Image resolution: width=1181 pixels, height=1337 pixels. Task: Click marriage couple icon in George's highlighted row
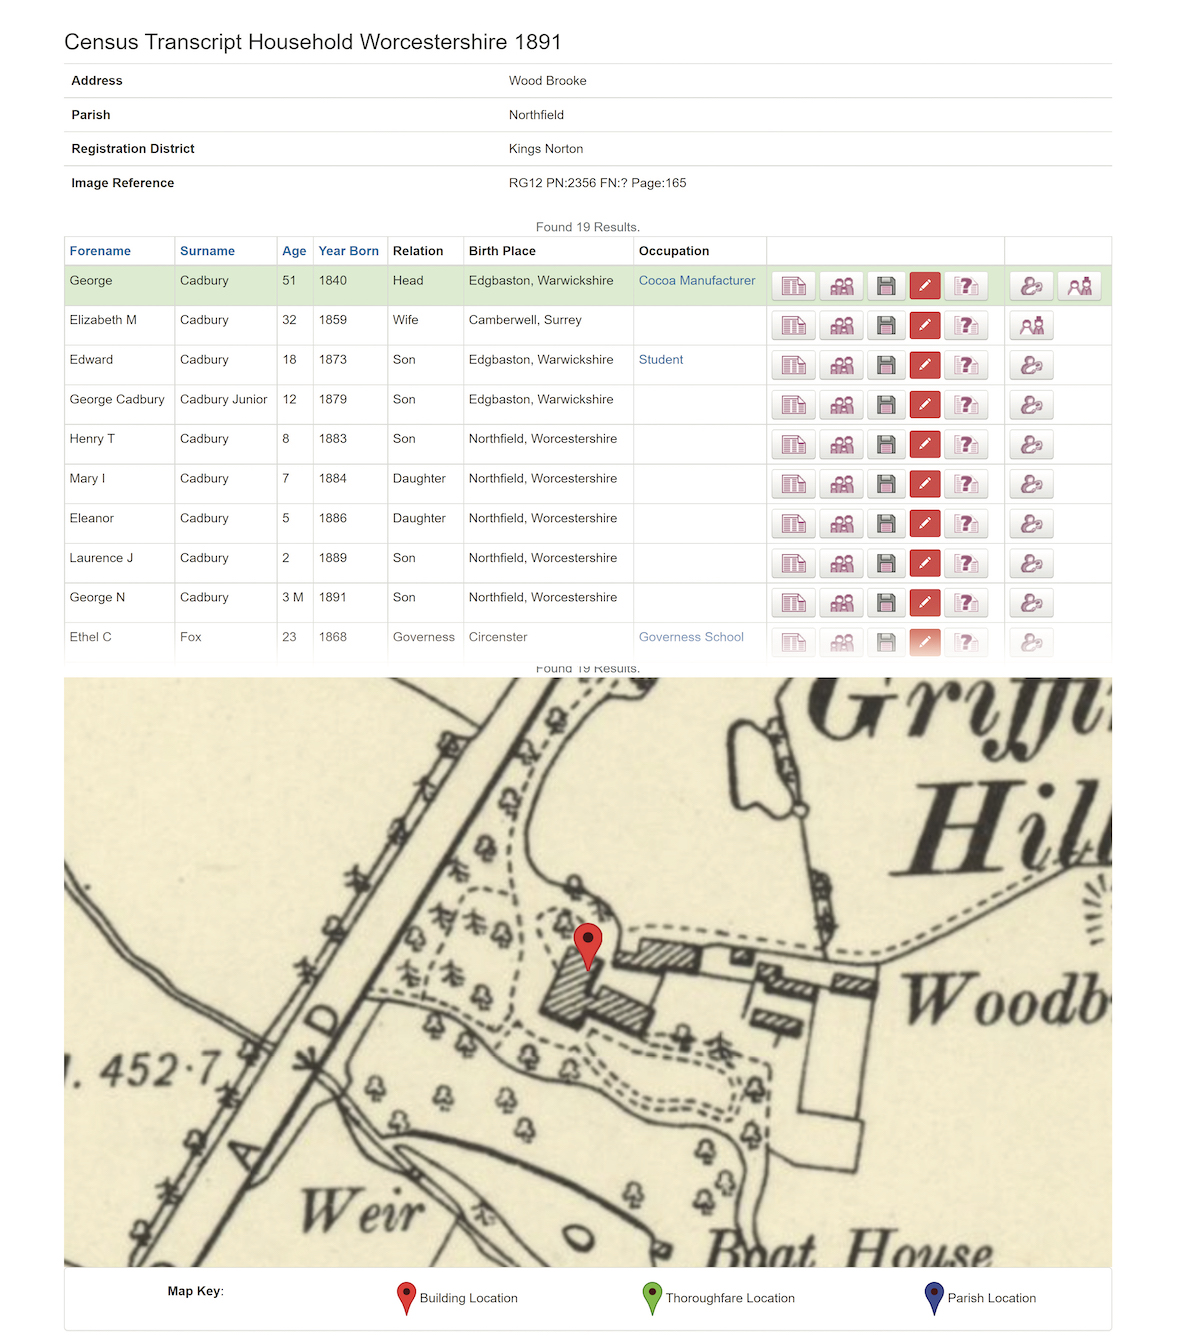point(1079,286)
